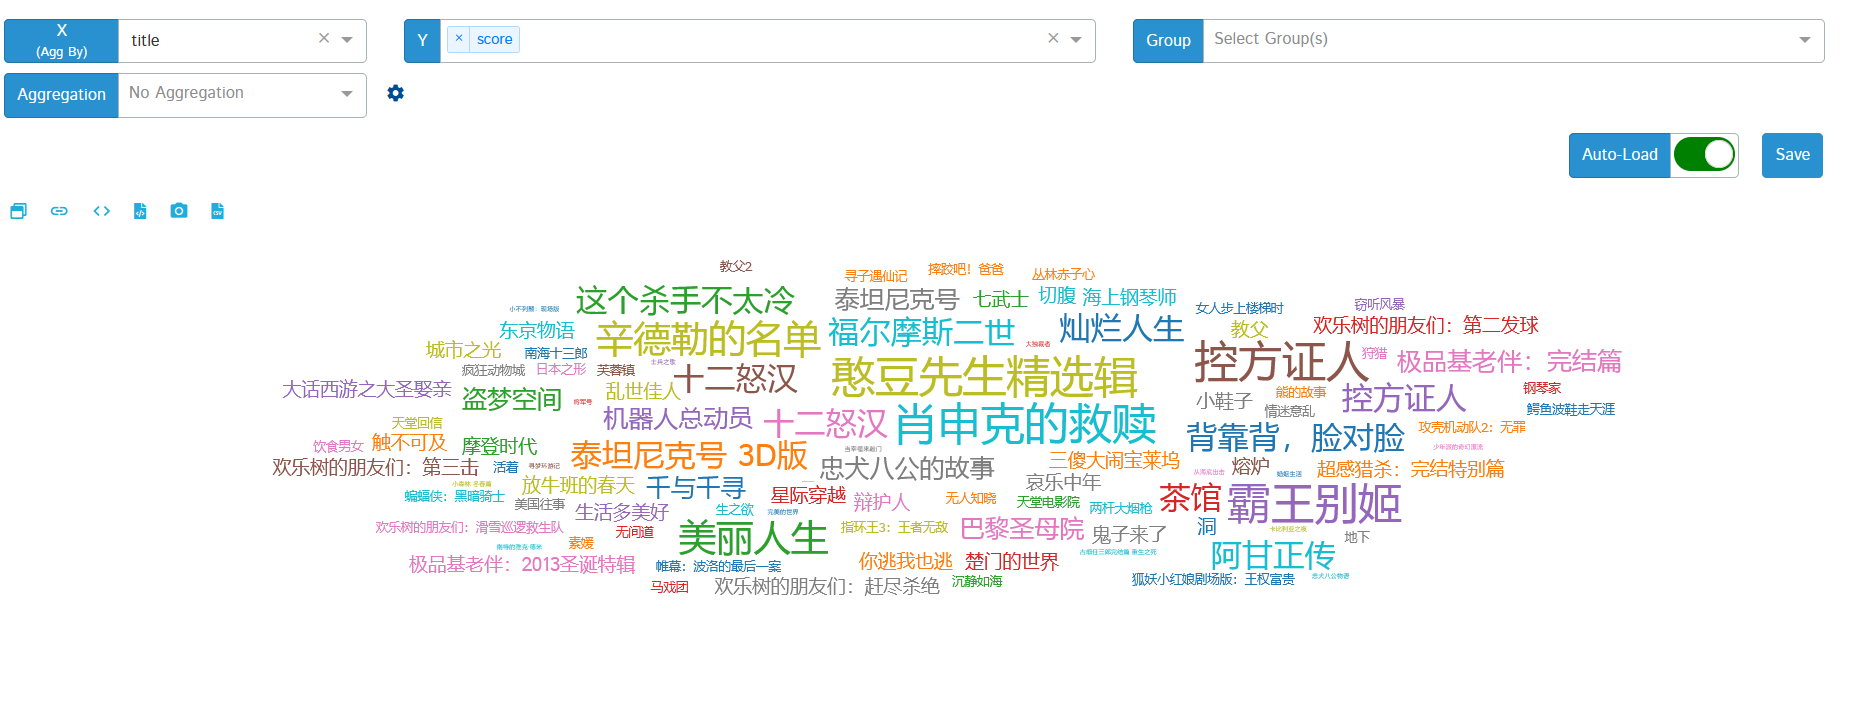Click word '美丽人生' in cloud
Image resolution: width=1852 pixels, height=707 pixels.
(x=753, y=539)
